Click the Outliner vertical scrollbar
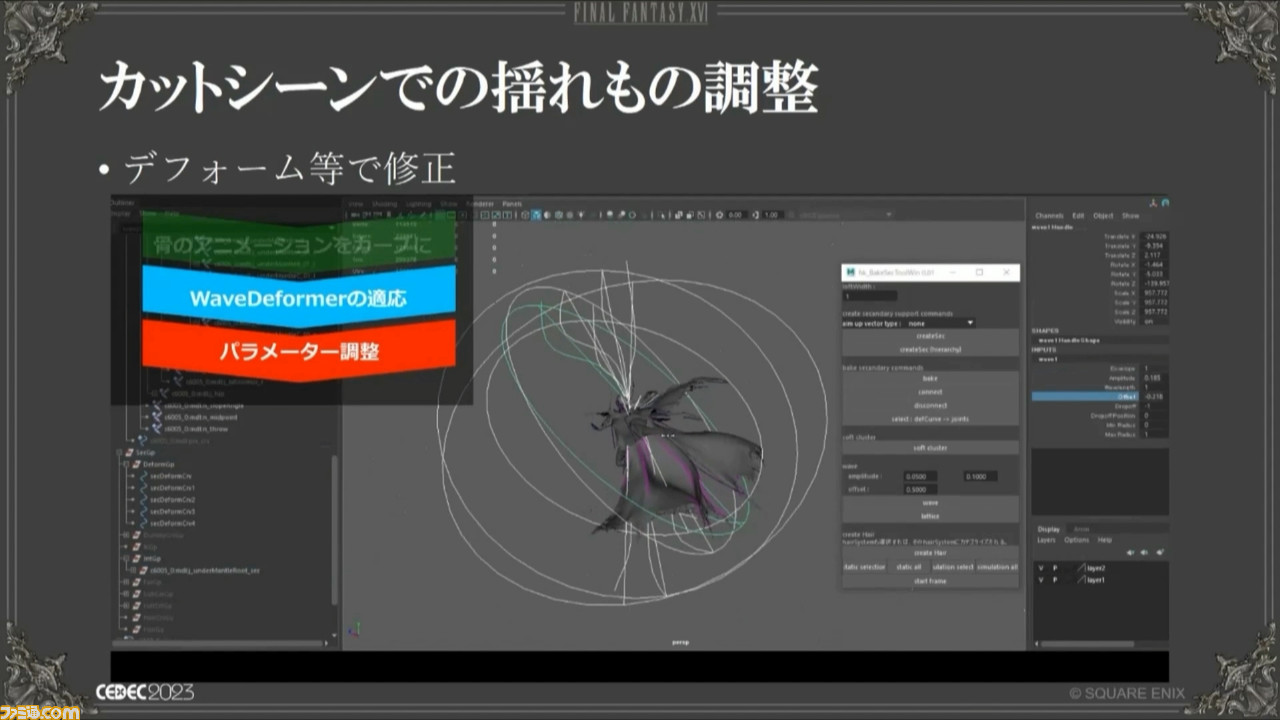The height and width of the screenshot is (720, 1280). tap(334, 530)
